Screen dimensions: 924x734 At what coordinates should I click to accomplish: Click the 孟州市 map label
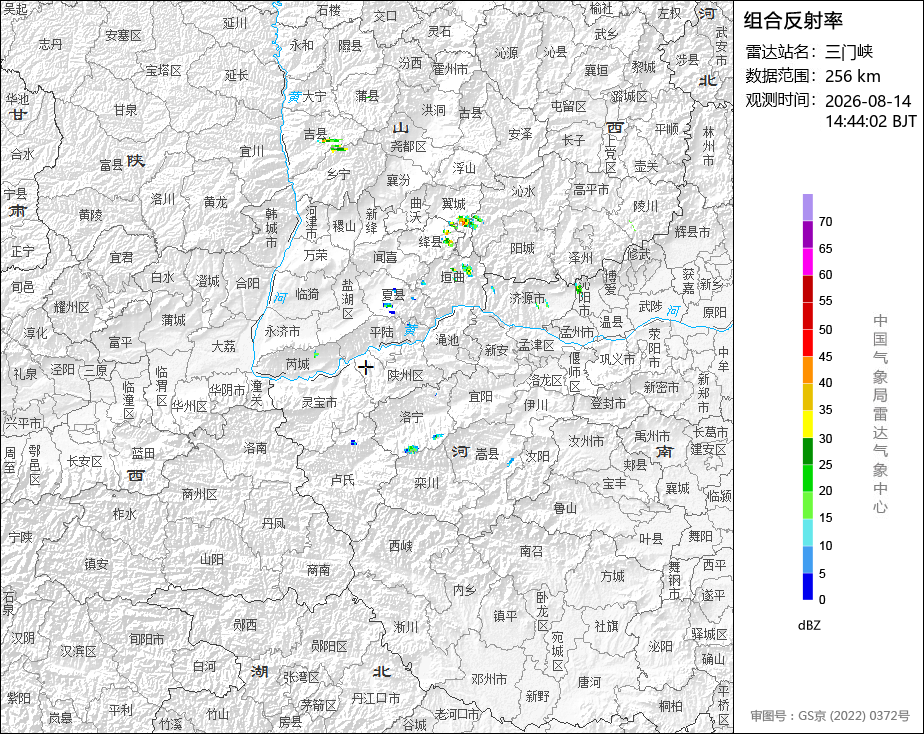click(577, 333)
